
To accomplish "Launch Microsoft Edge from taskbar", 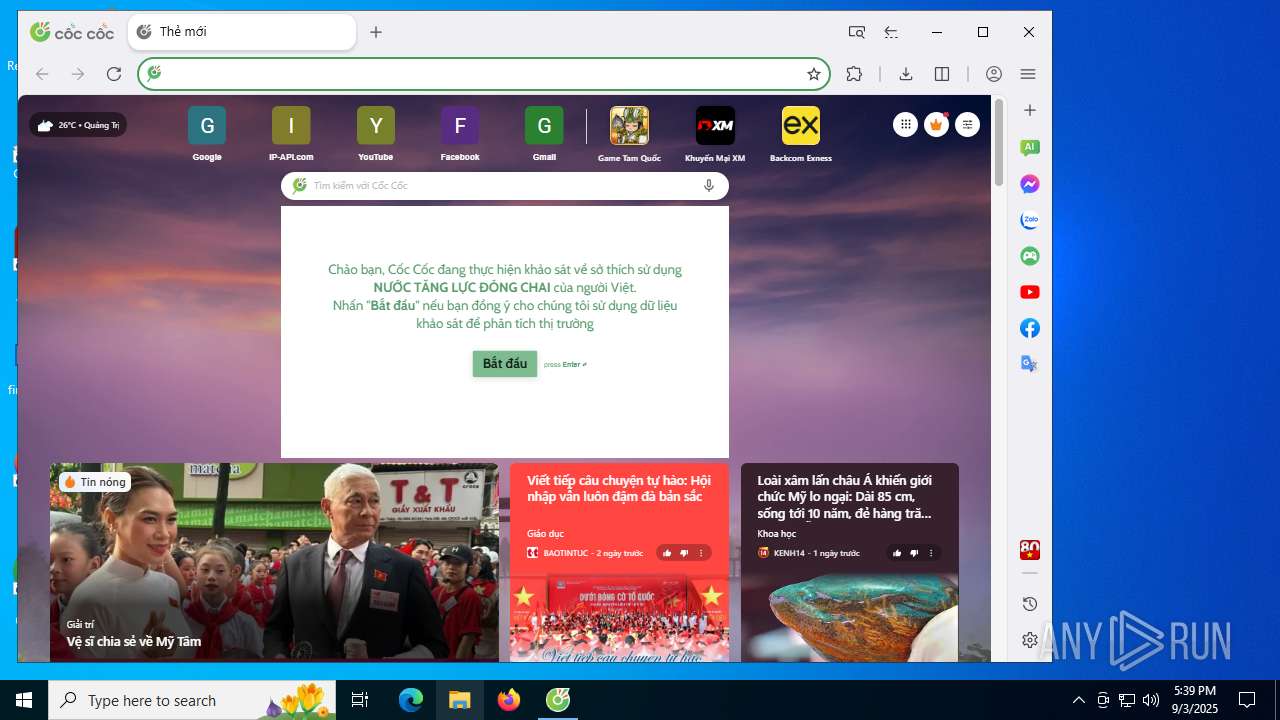I will [411, 700].
